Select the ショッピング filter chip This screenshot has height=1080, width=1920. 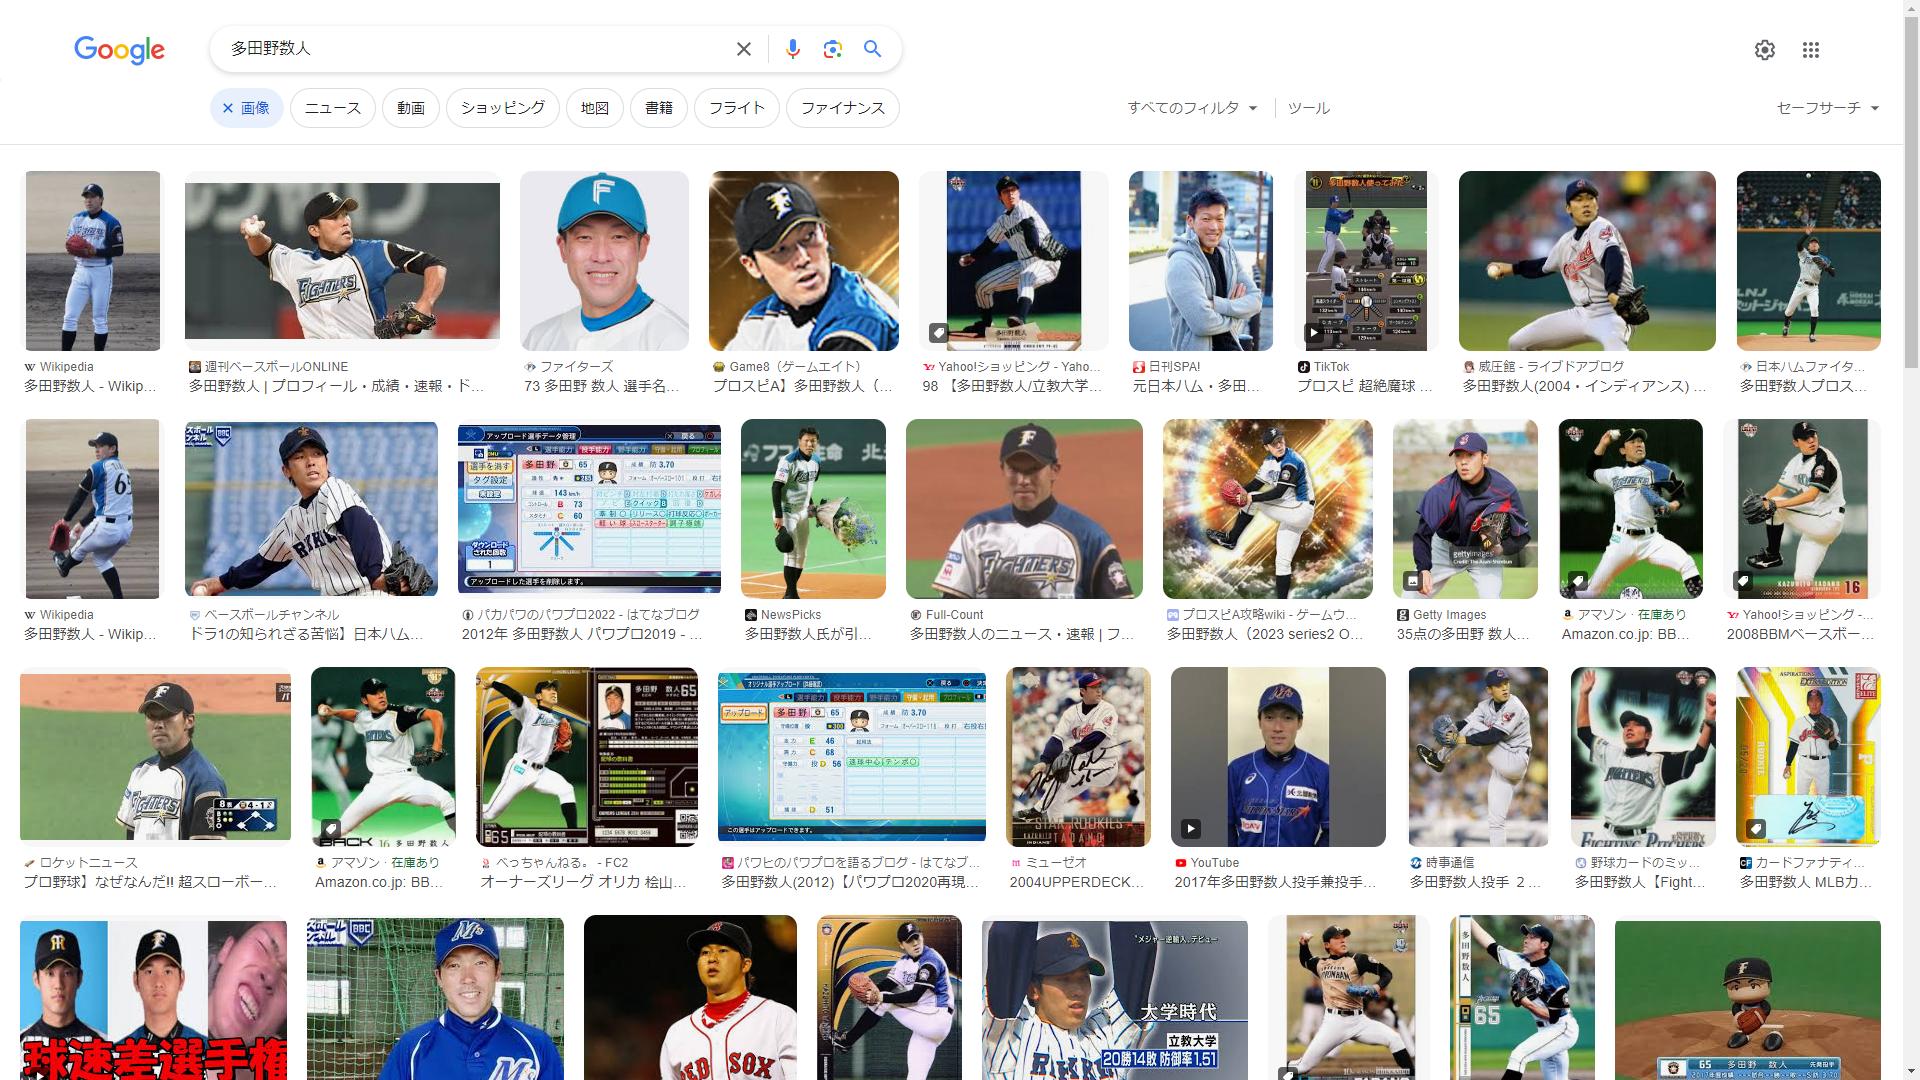click(x=502, y=108)
